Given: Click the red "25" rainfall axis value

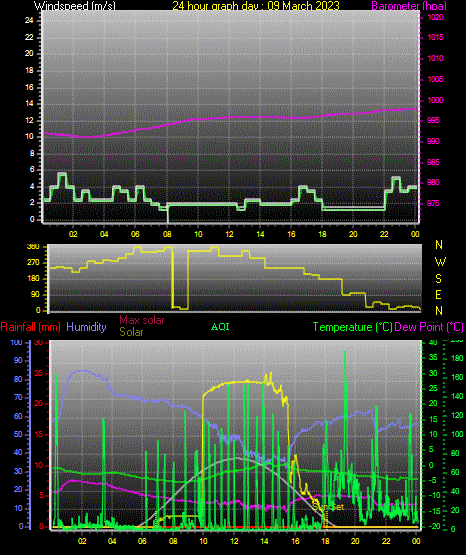Looking at the screenshot, I should point(39,373).
